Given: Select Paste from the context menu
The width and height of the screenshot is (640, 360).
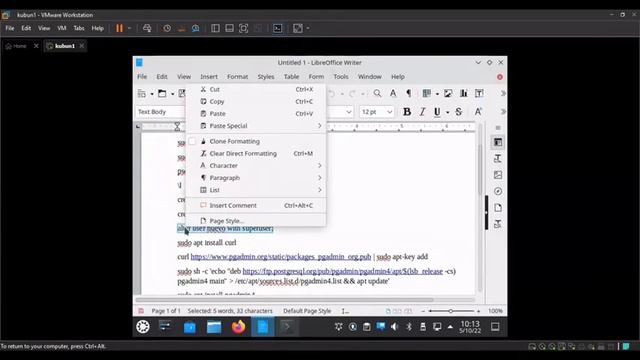Looking at the screenshot, I should 256,113.
